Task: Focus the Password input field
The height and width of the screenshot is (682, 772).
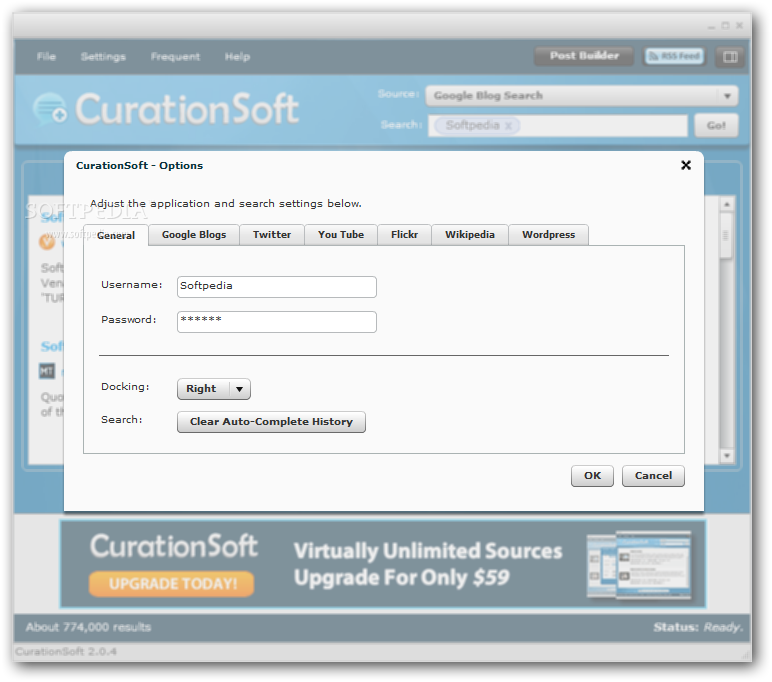Action: [277, 322]
